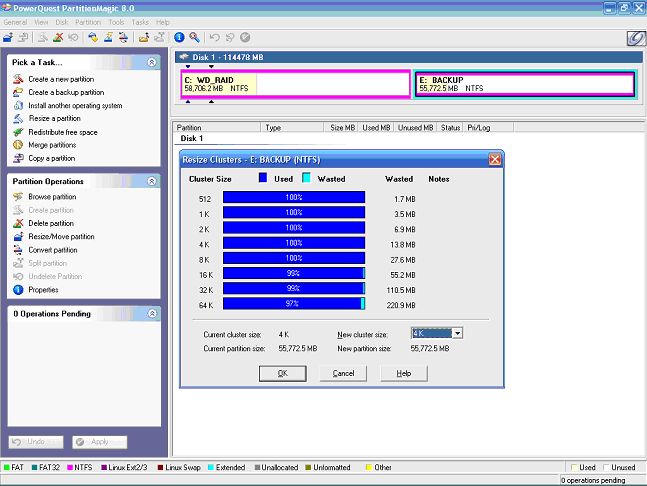Click the Convert partition icon
The width and height of the screenshot is (647, 486).
point(18,250)
